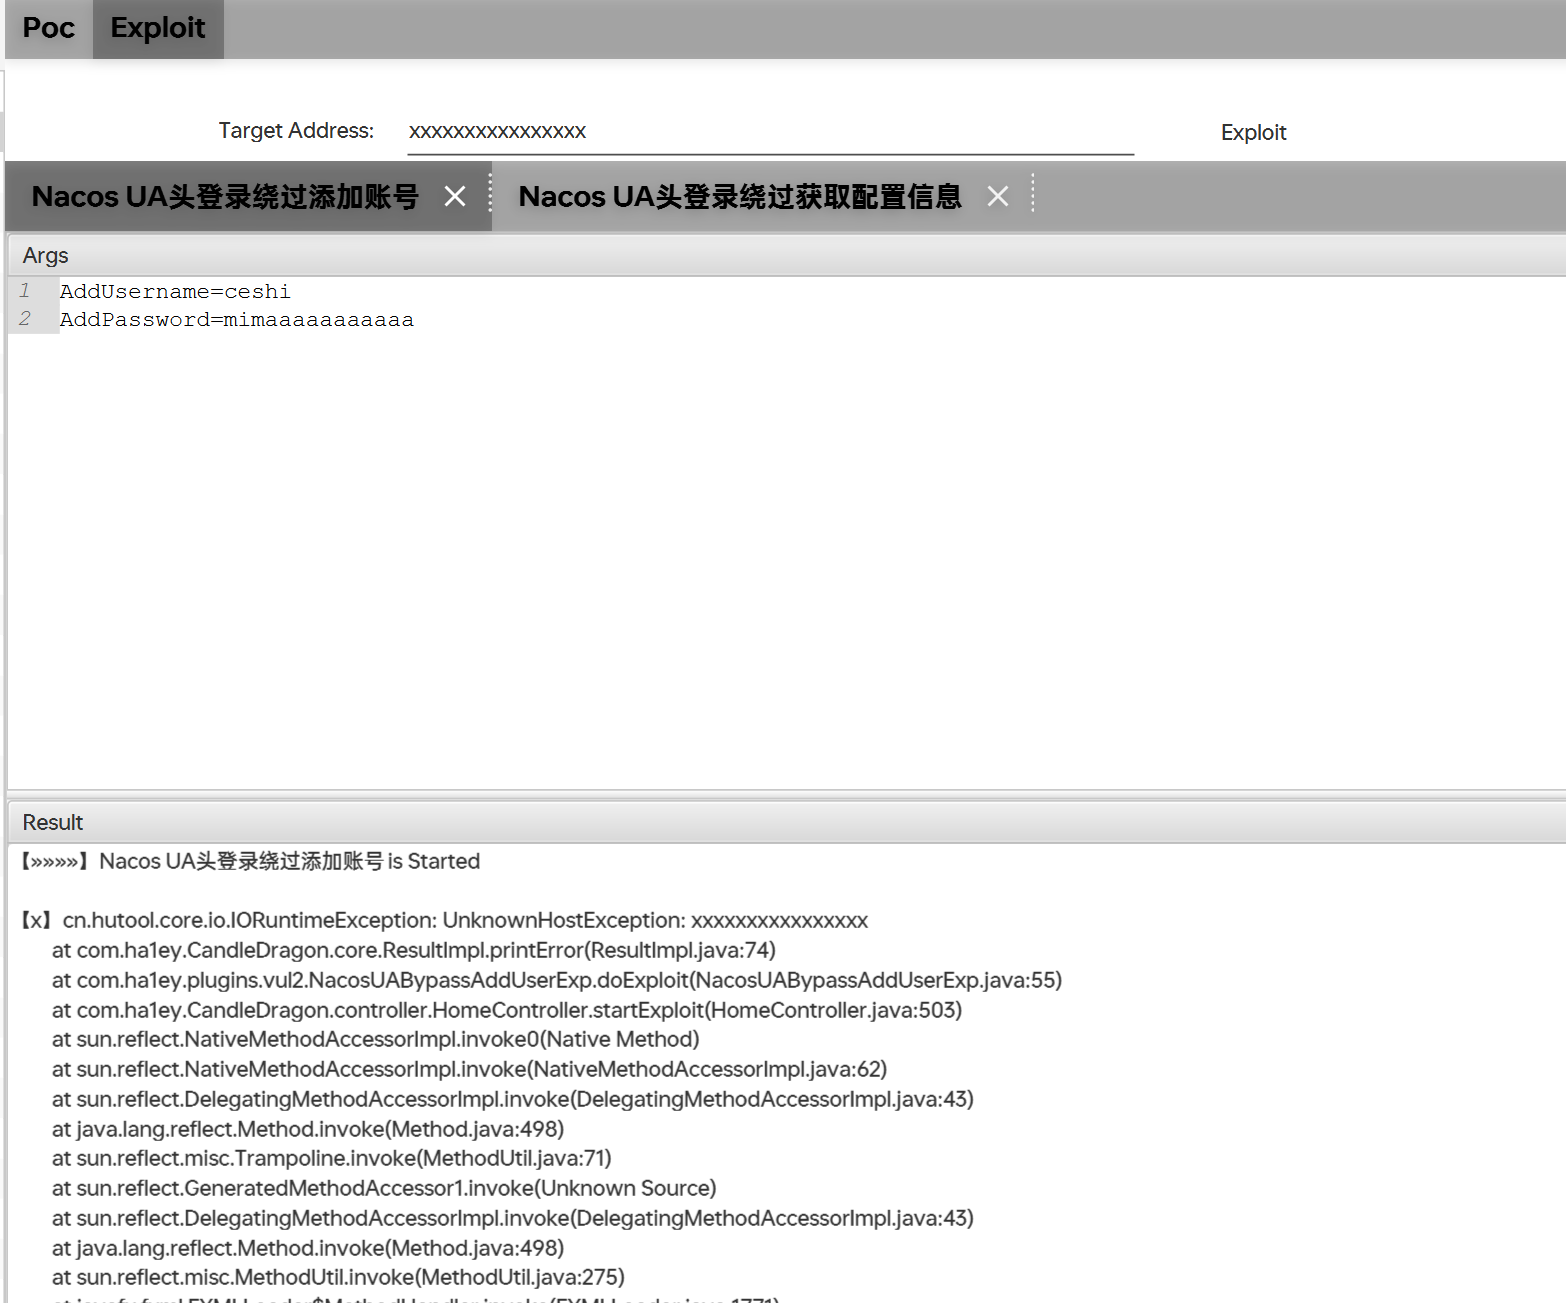Click the GeneratedMethodAccessor1.invoke stack line
Viewport: 1566px width, 1303px height.
[x=385, y=1188]
